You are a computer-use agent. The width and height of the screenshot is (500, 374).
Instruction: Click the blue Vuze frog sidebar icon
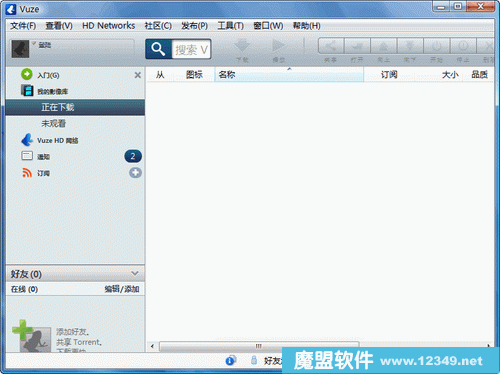point(27,140)
